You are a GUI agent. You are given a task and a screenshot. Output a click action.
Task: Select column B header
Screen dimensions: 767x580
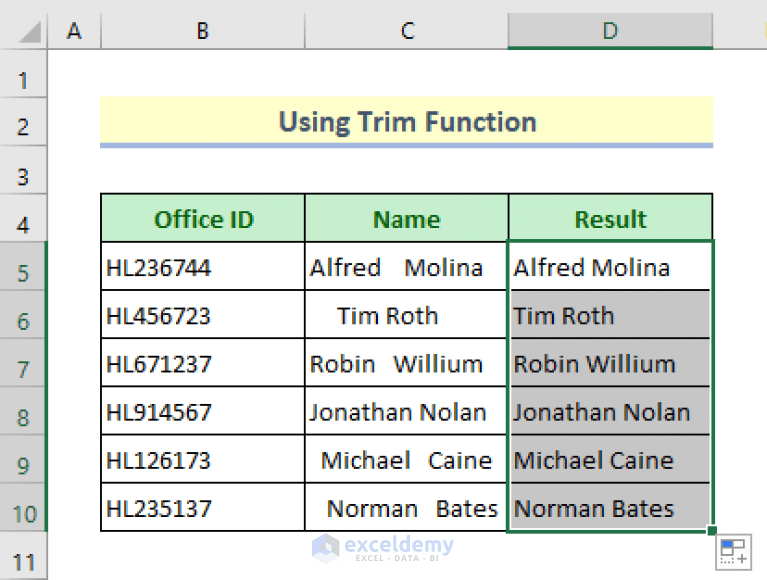(x=203, y=31)
